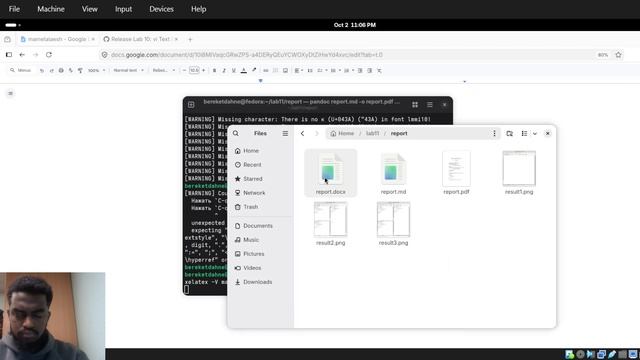640x360 pixels.
Task: Open the document outline icon in Docs
Action: tap(10, 93)
